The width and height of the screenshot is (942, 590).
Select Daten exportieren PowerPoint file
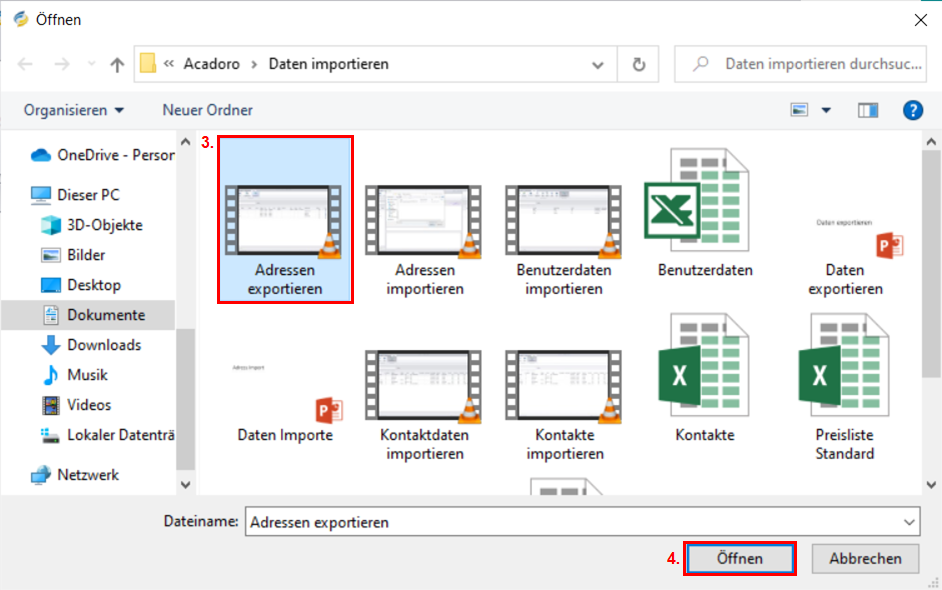845,240
